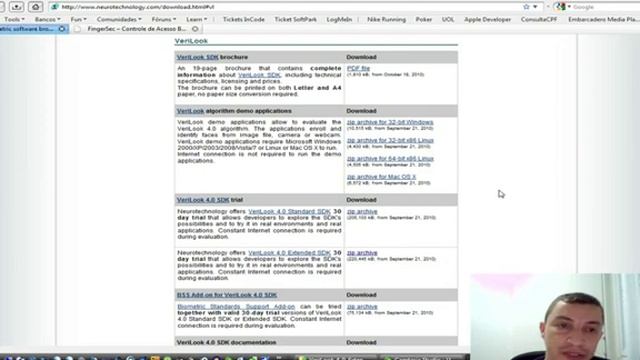
Task: Click the site favicon in the address bar
Action: coord(54,7)
